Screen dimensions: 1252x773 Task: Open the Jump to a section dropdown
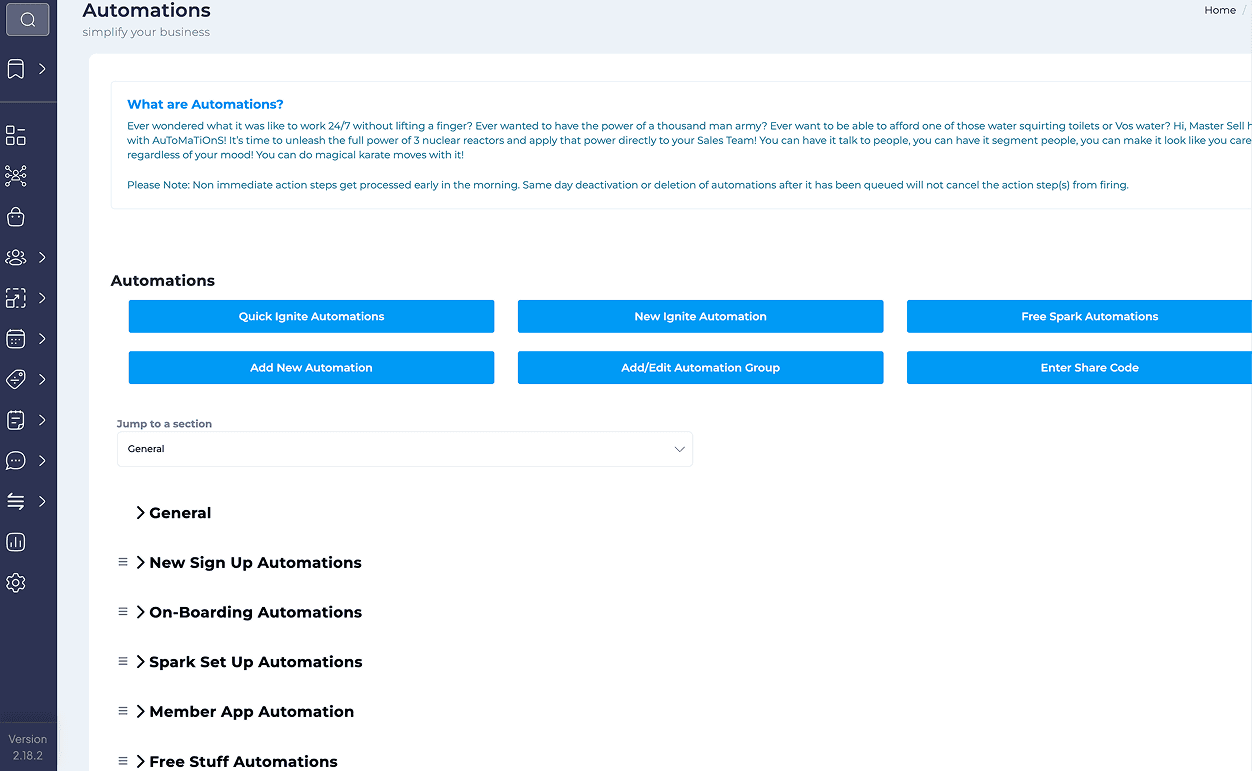[x=405, y=449]
